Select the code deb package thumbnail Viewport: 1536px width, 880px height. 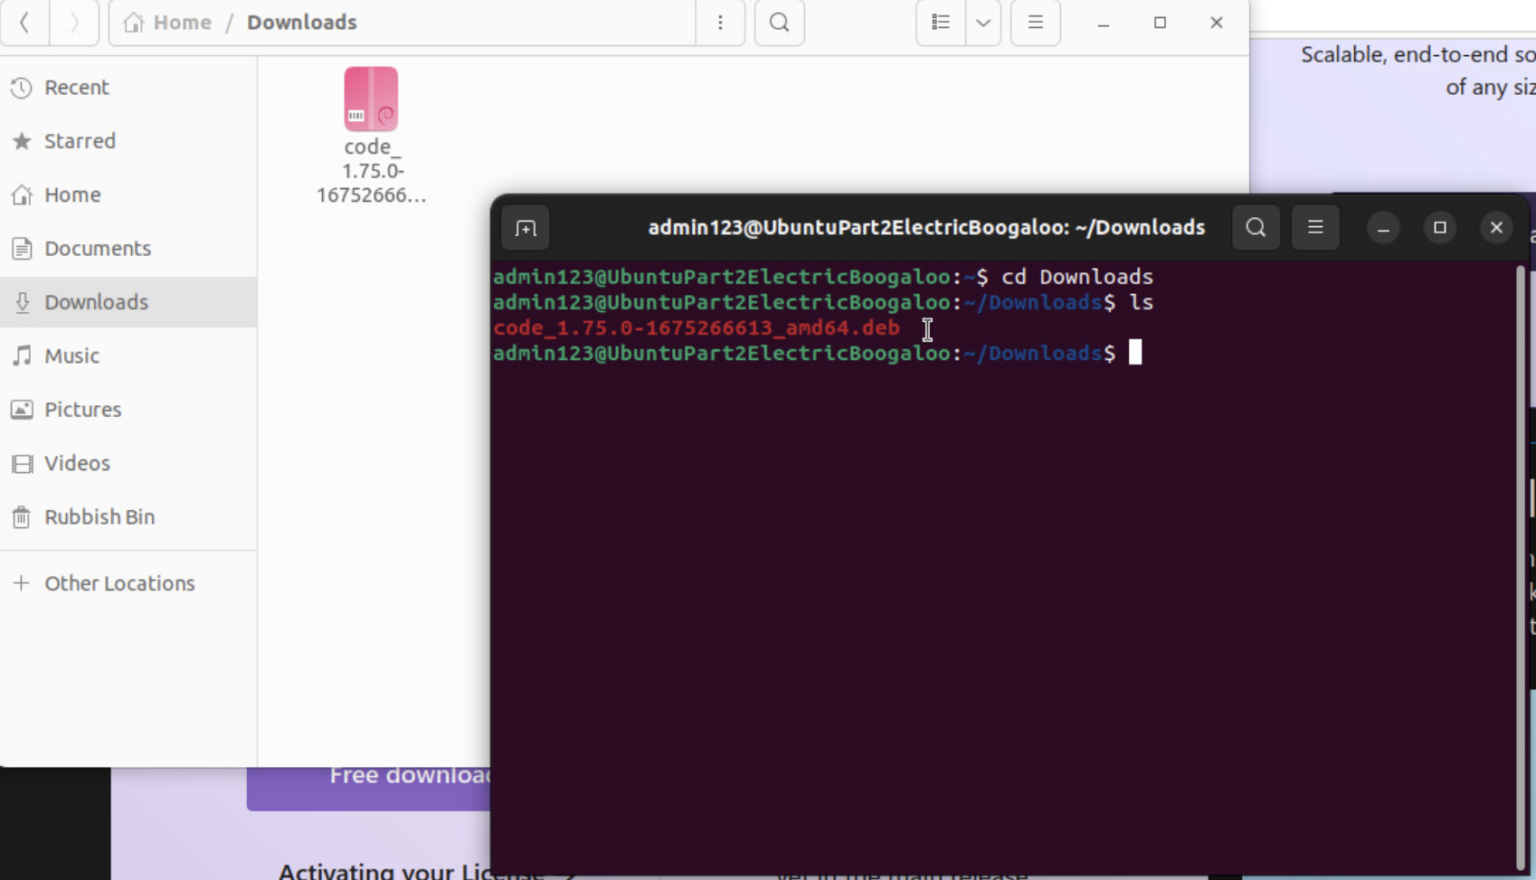coord(371,99)
